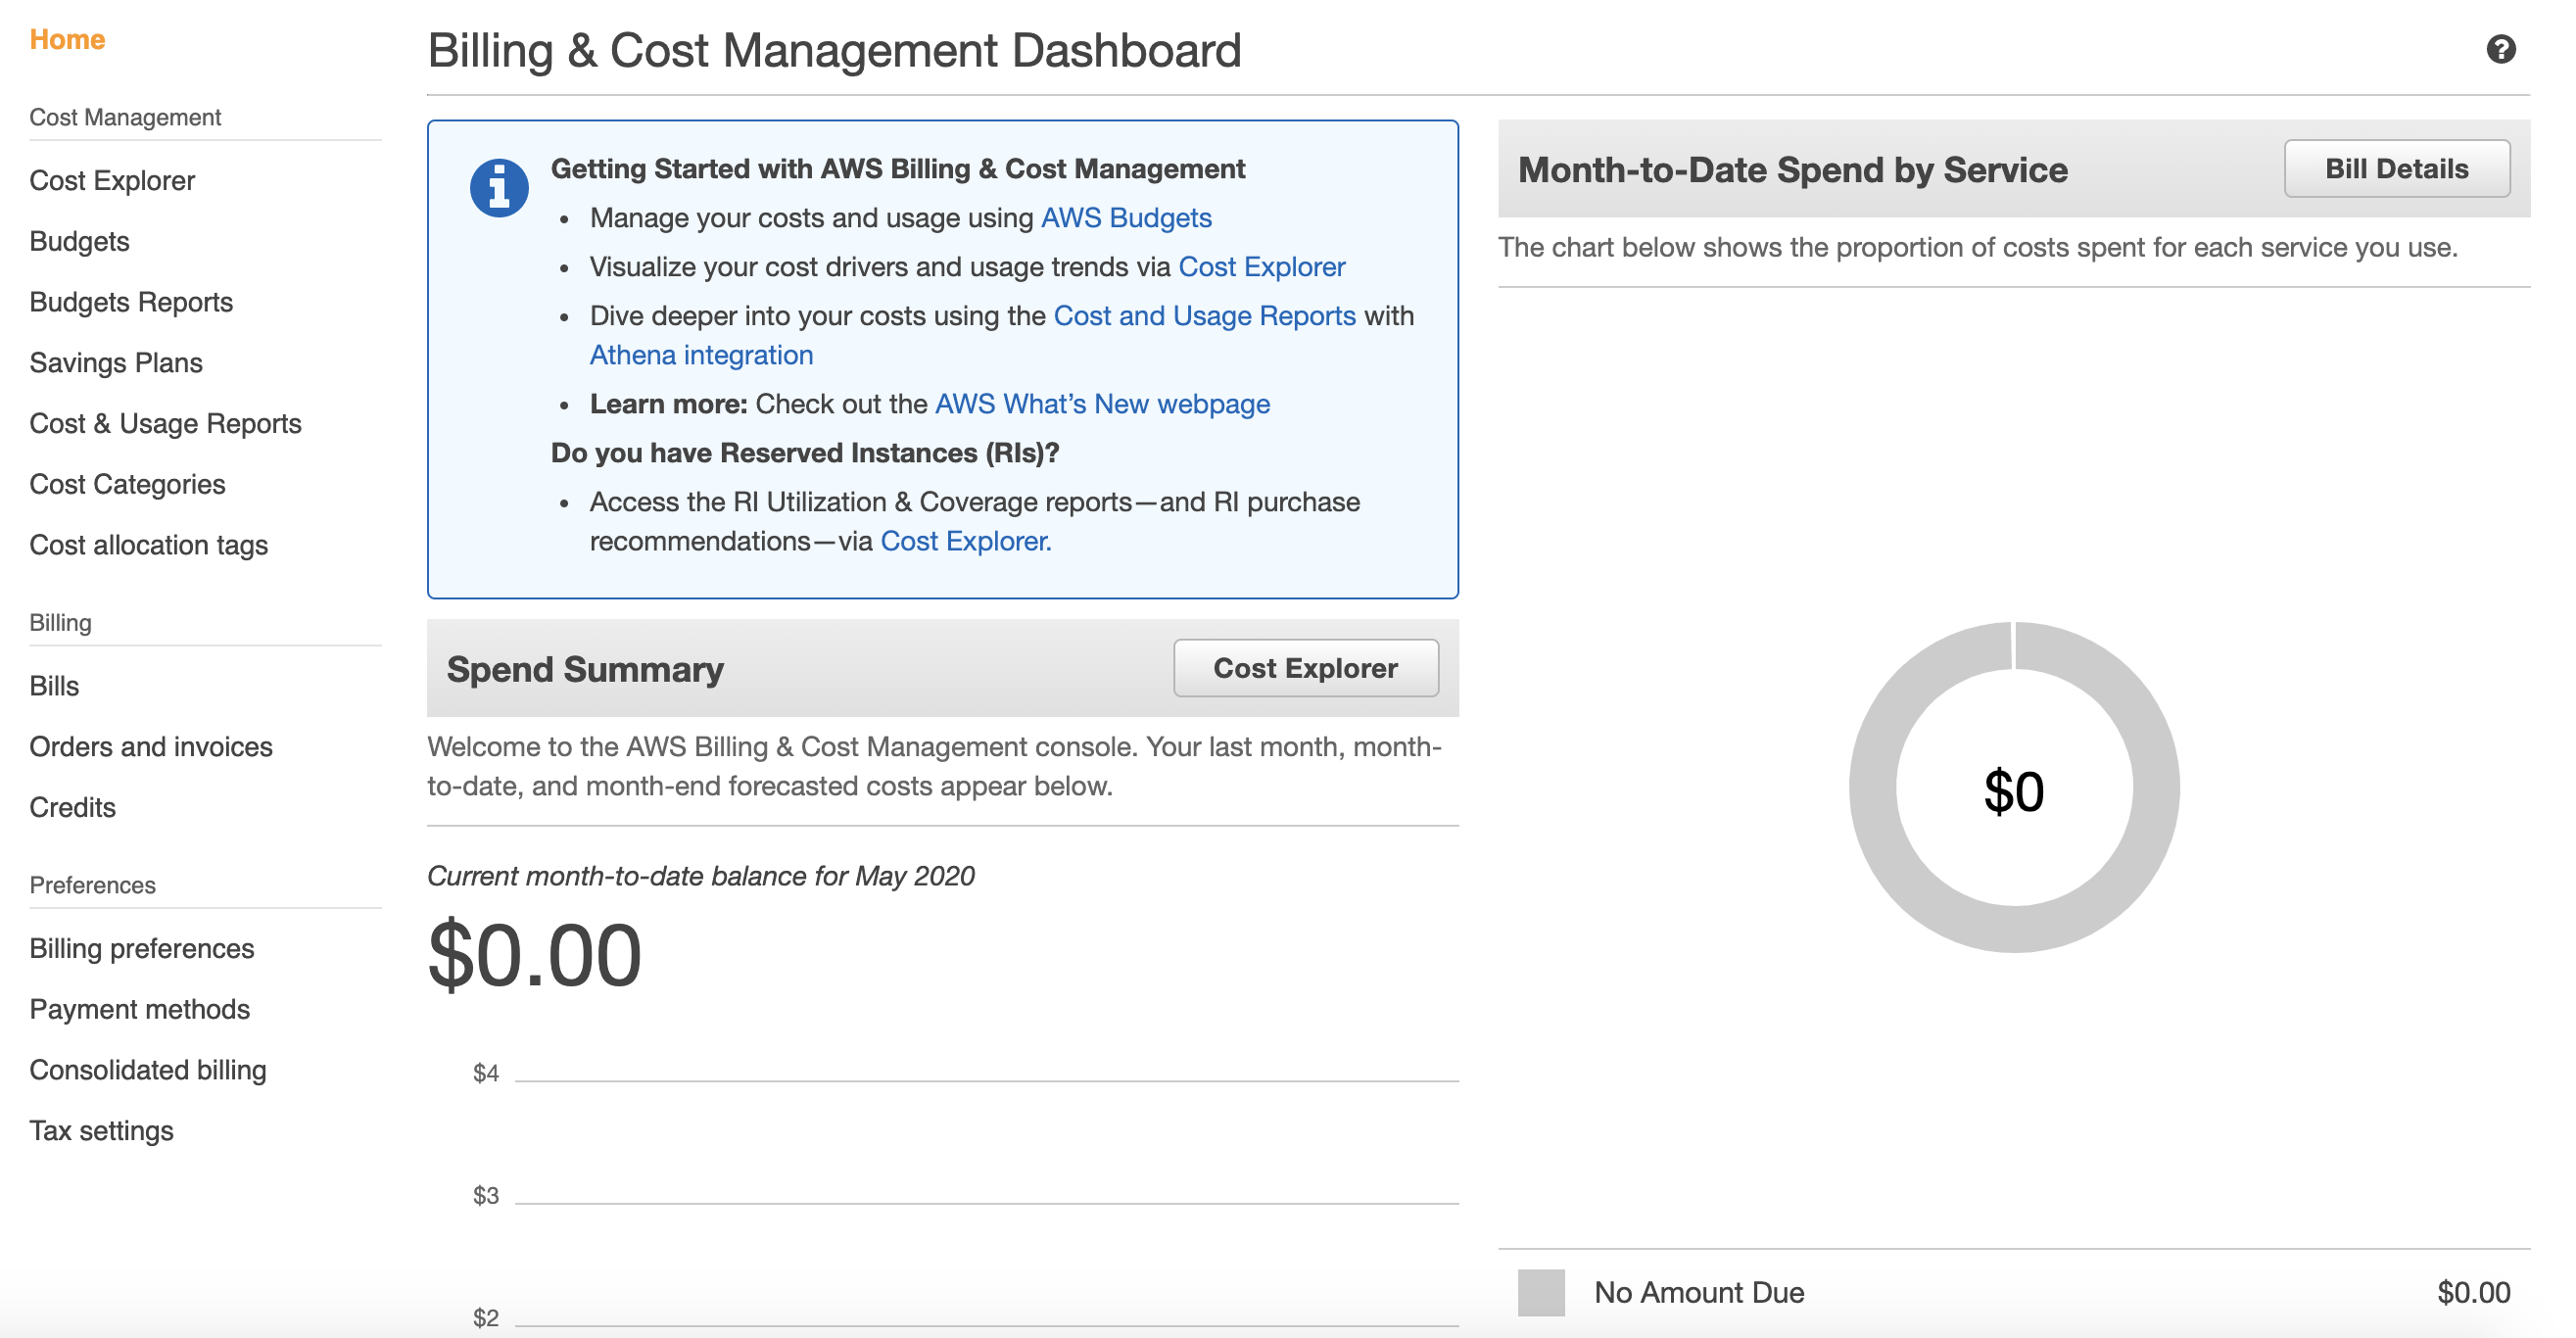
Task: Open Bills from Billing section
Action: [x=55, y=686]
